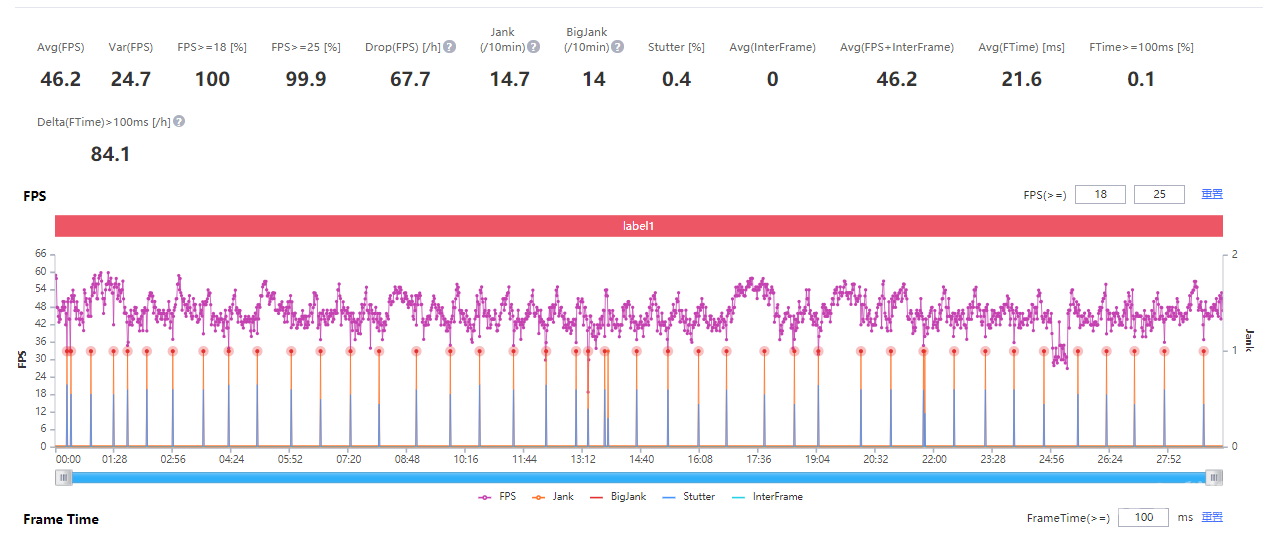
Task: Click the Delta(FTime) value 84.1
Action: (111, 154)
